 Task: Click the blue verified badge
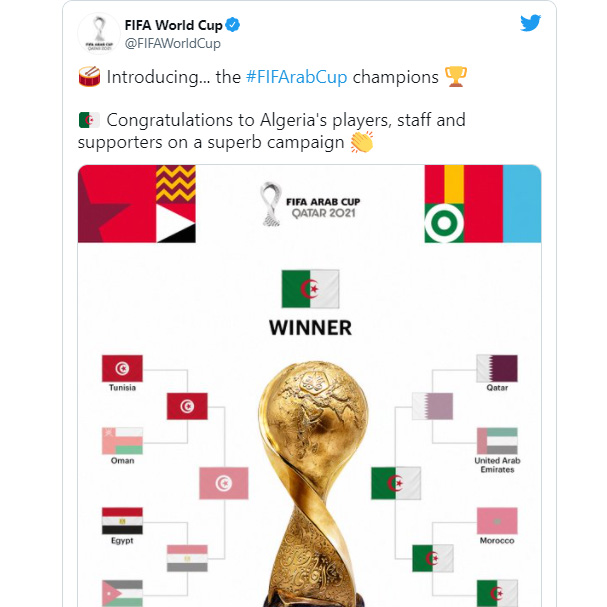click(x=231, y=25)
